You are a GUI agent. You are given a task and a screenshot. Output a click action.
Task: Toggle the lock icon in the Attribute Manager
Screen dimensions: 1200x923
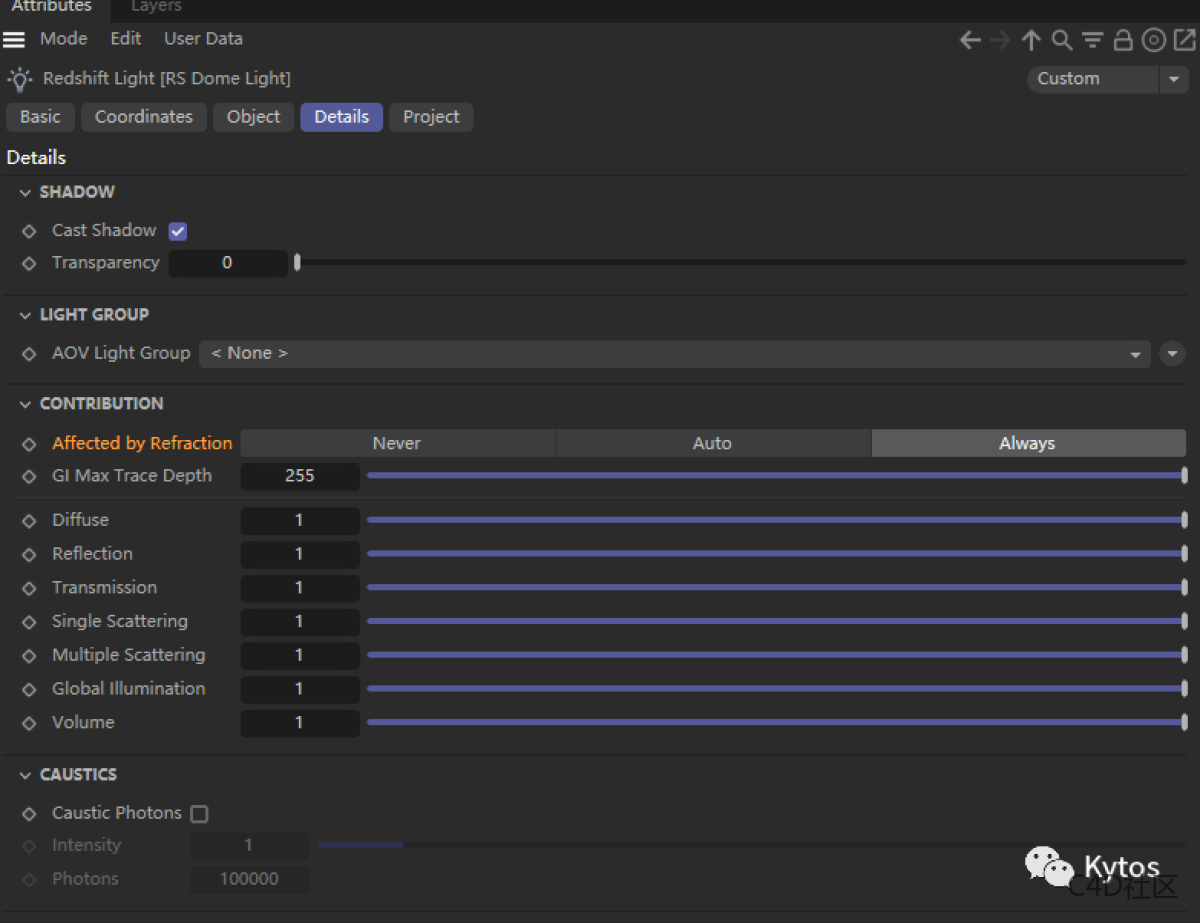pos(1122,39)
